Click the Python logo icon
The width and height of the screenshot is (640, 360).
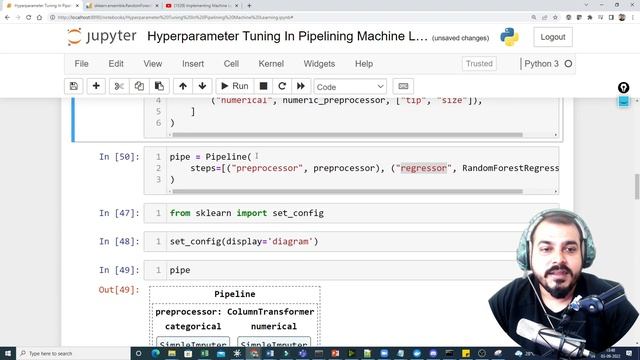coord(509,37)
